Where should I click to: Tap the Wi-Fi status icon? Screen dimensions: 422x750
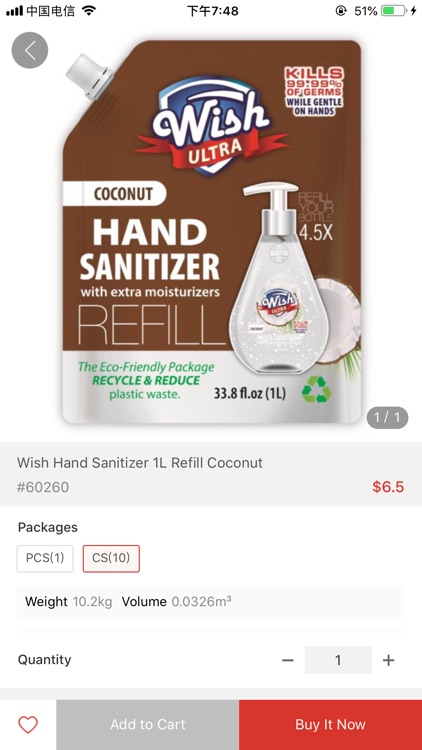pos(89,11)
